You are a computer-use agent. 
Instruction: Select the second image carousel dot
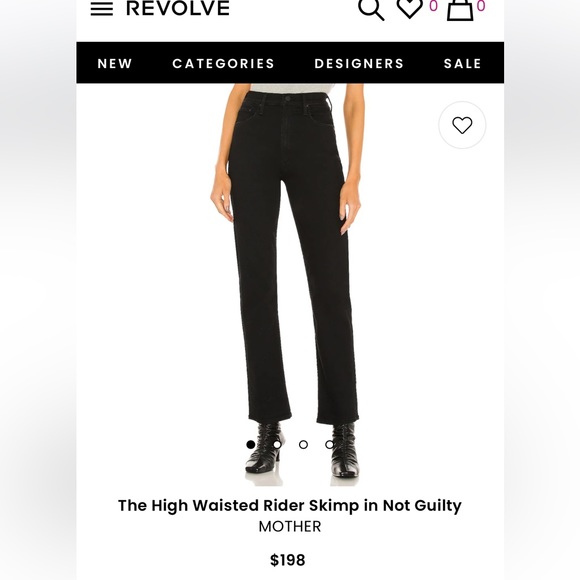(x=277, y=445)
